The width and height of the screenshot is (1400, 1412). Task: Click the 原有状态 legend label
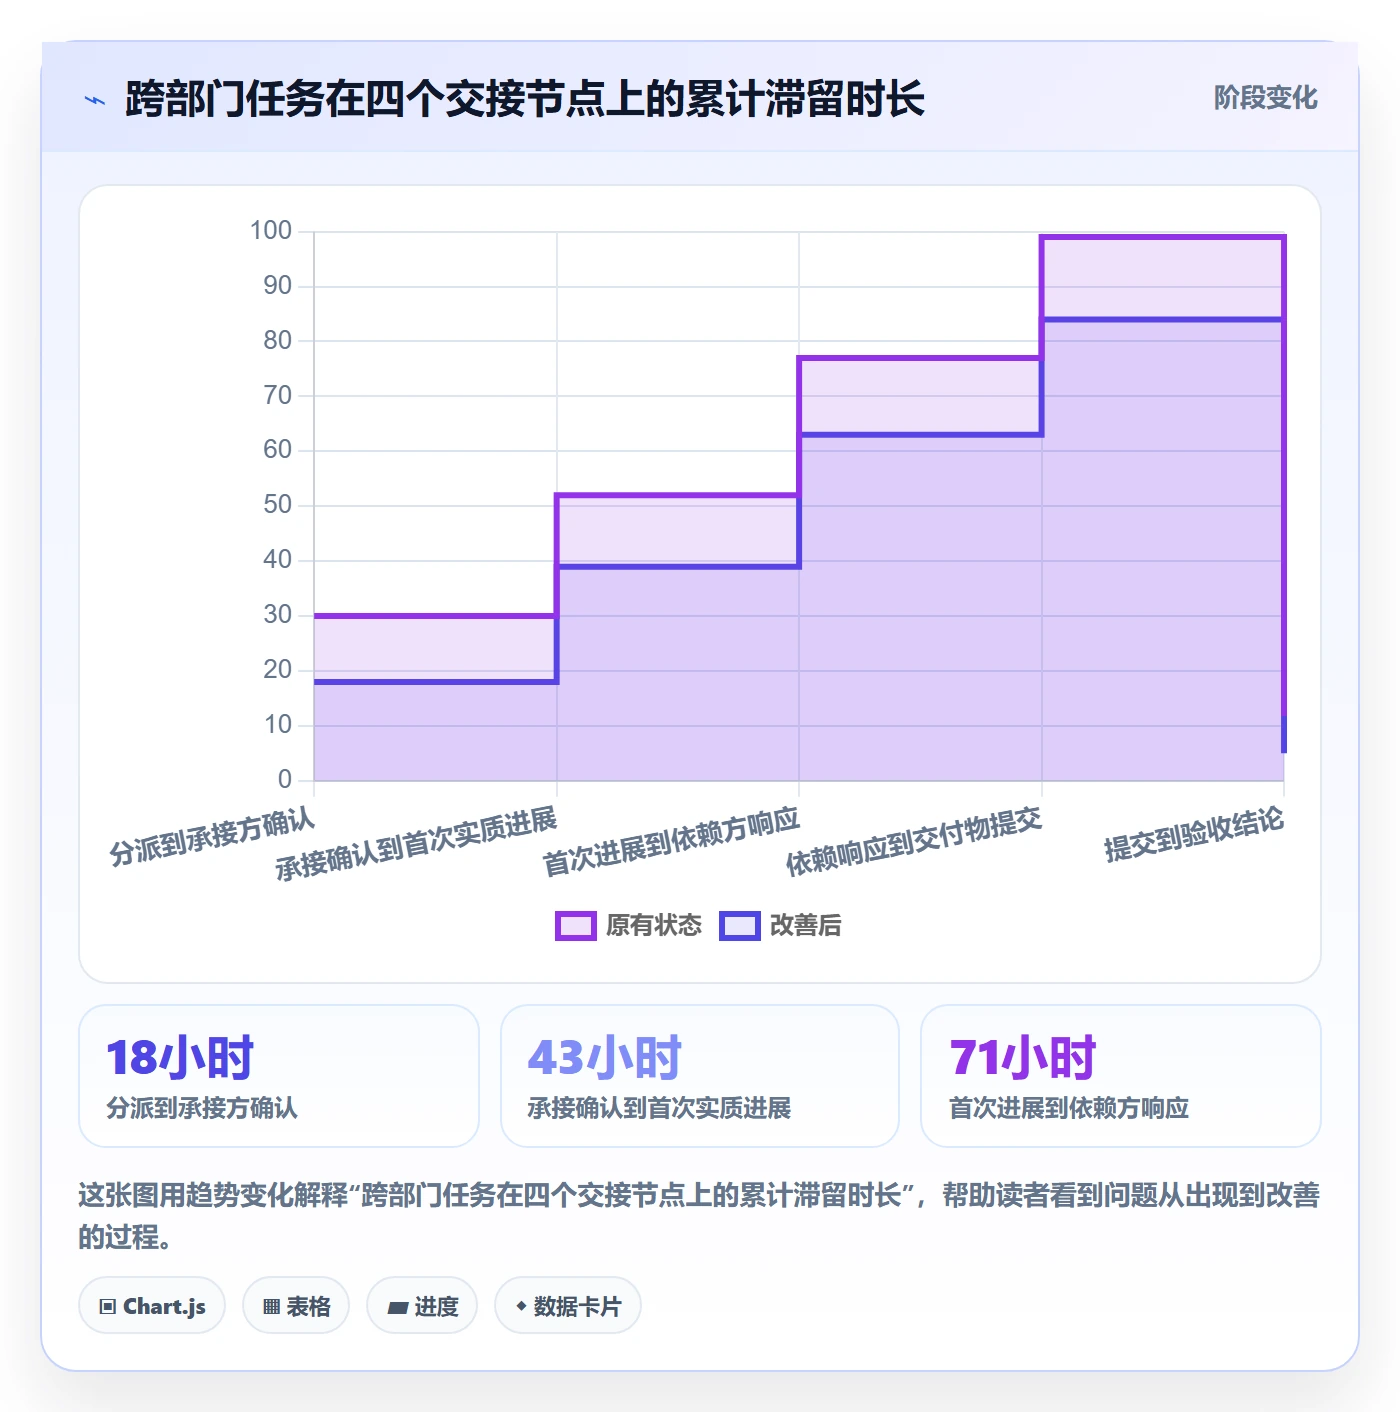pos(654,926)
